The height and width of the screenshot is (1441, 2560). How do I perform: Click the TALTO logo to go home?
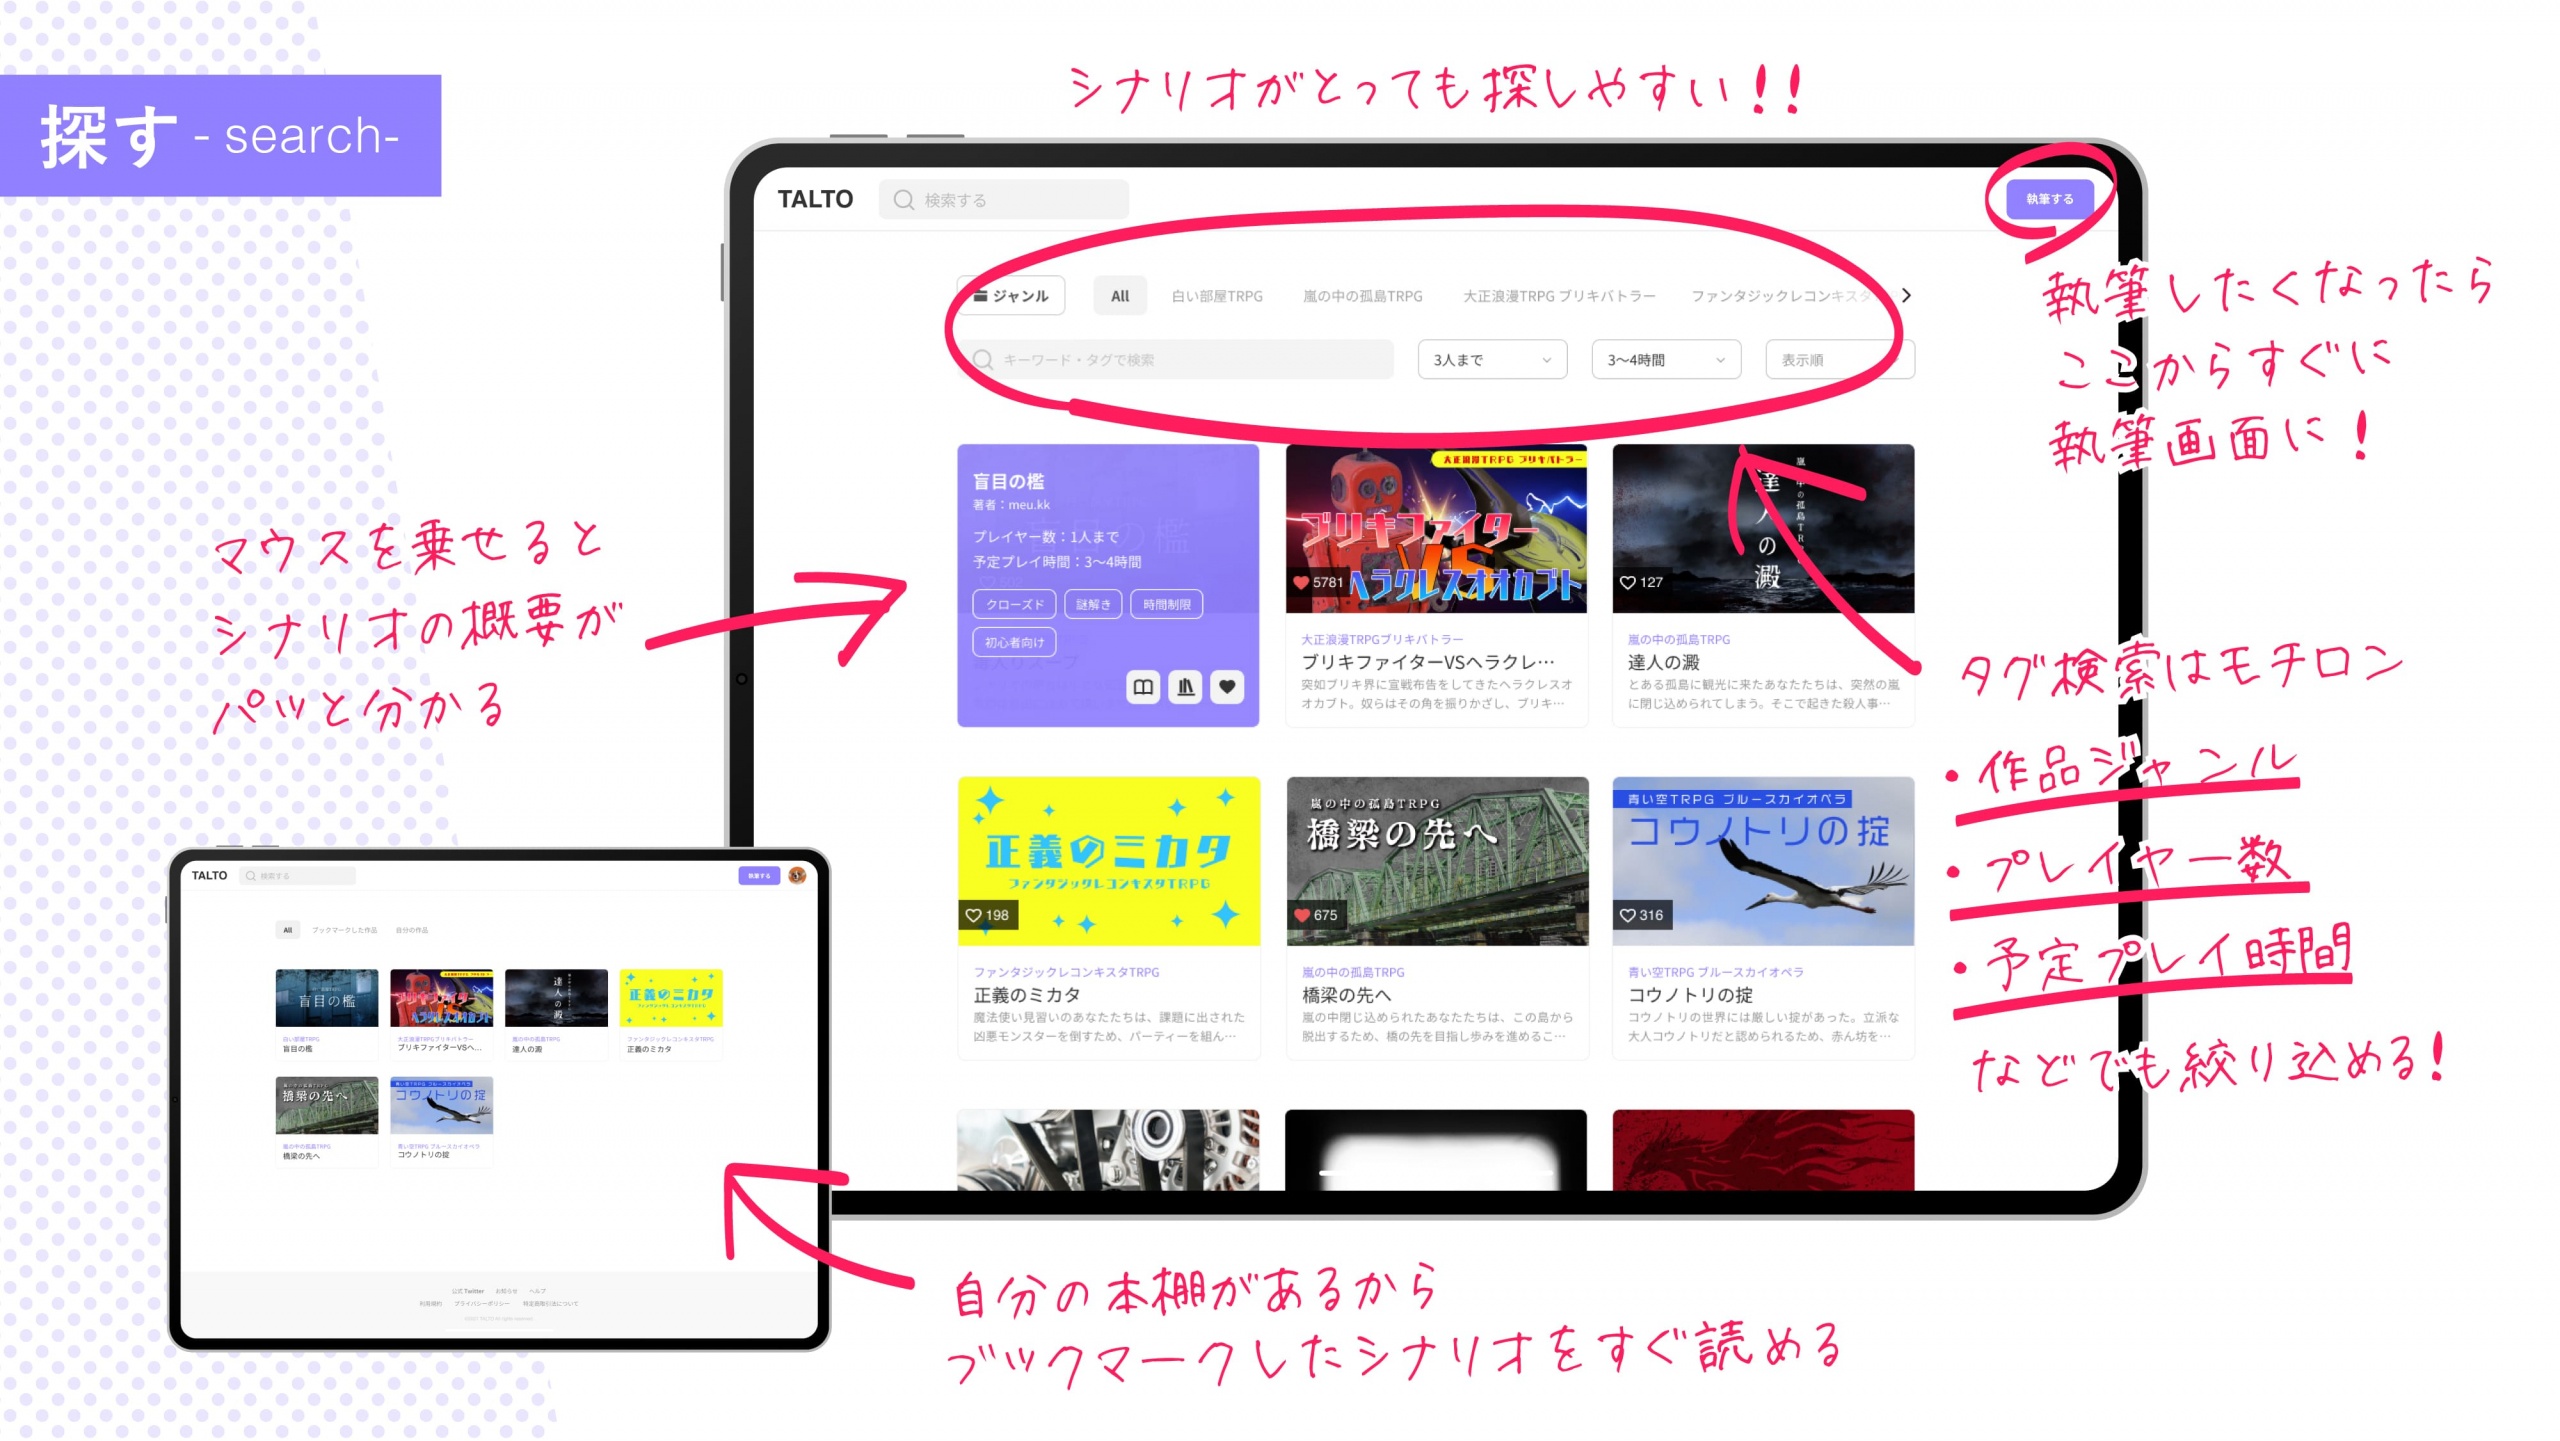click(x=816, y=198)
